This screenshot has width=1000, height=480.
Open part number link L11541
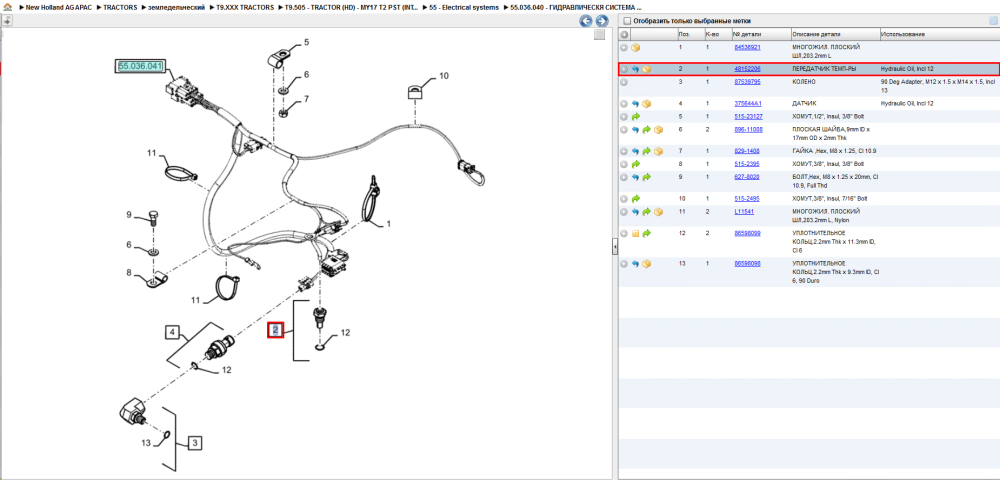coord(744,212)
